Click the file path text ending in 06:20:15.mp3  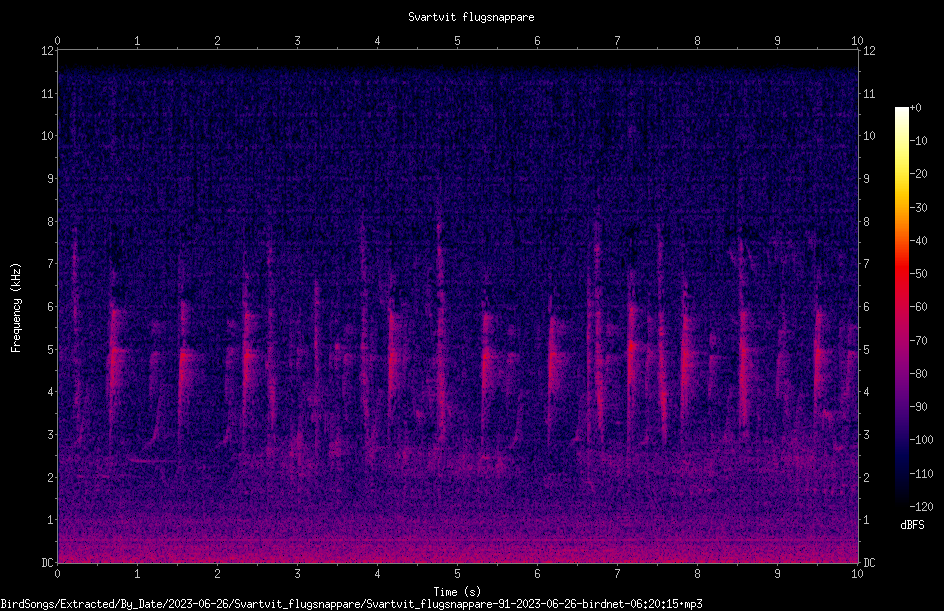click(x=352, y=604)
